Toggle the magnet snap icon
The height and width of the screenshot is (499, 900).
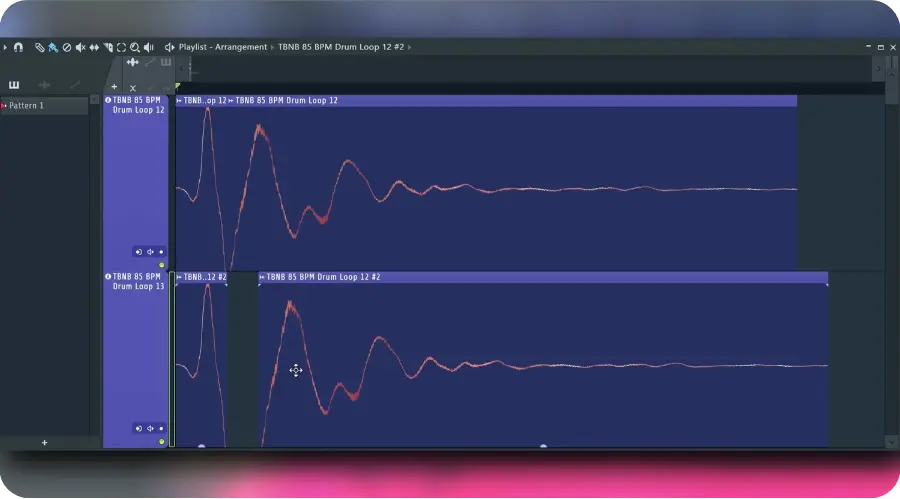click(18, 47)
